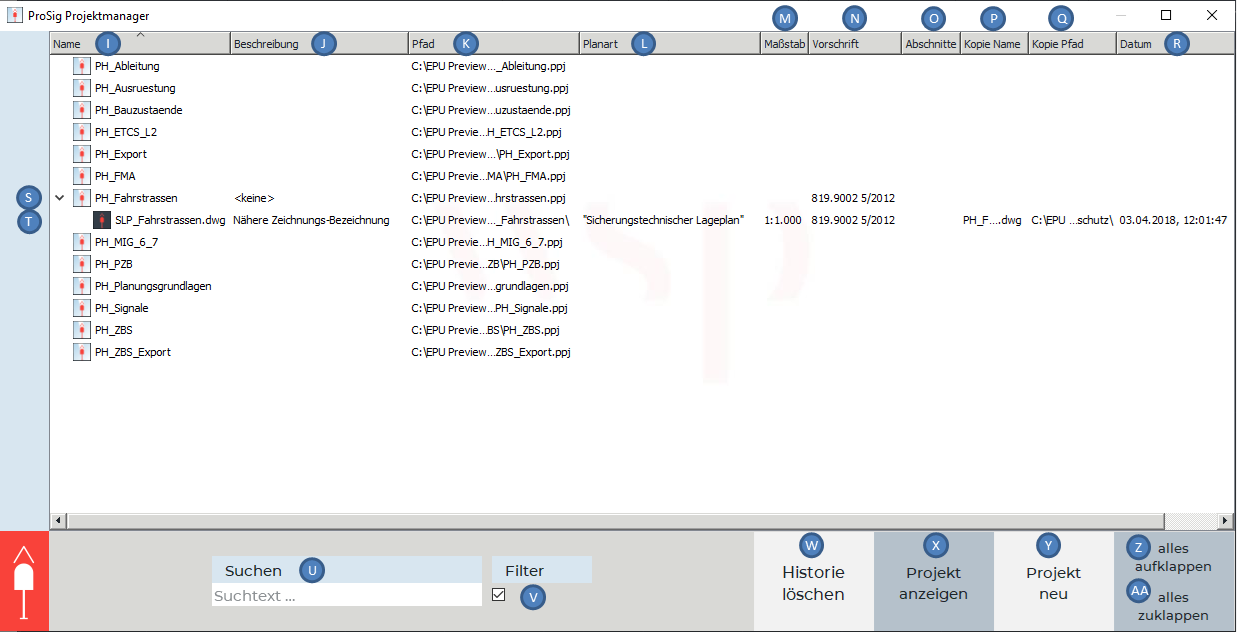Select the PH_ZBS_Export row name
Viewport: 1238px width, 632px height.
coord(133,352)
